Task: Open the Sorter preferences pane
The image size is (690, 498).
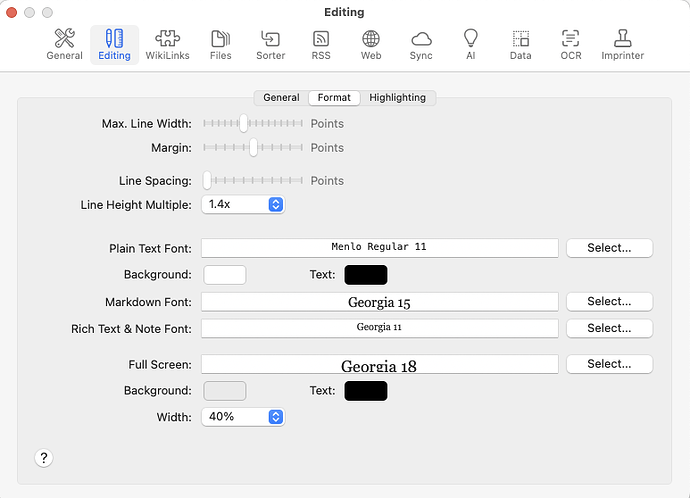Action: 270,44
